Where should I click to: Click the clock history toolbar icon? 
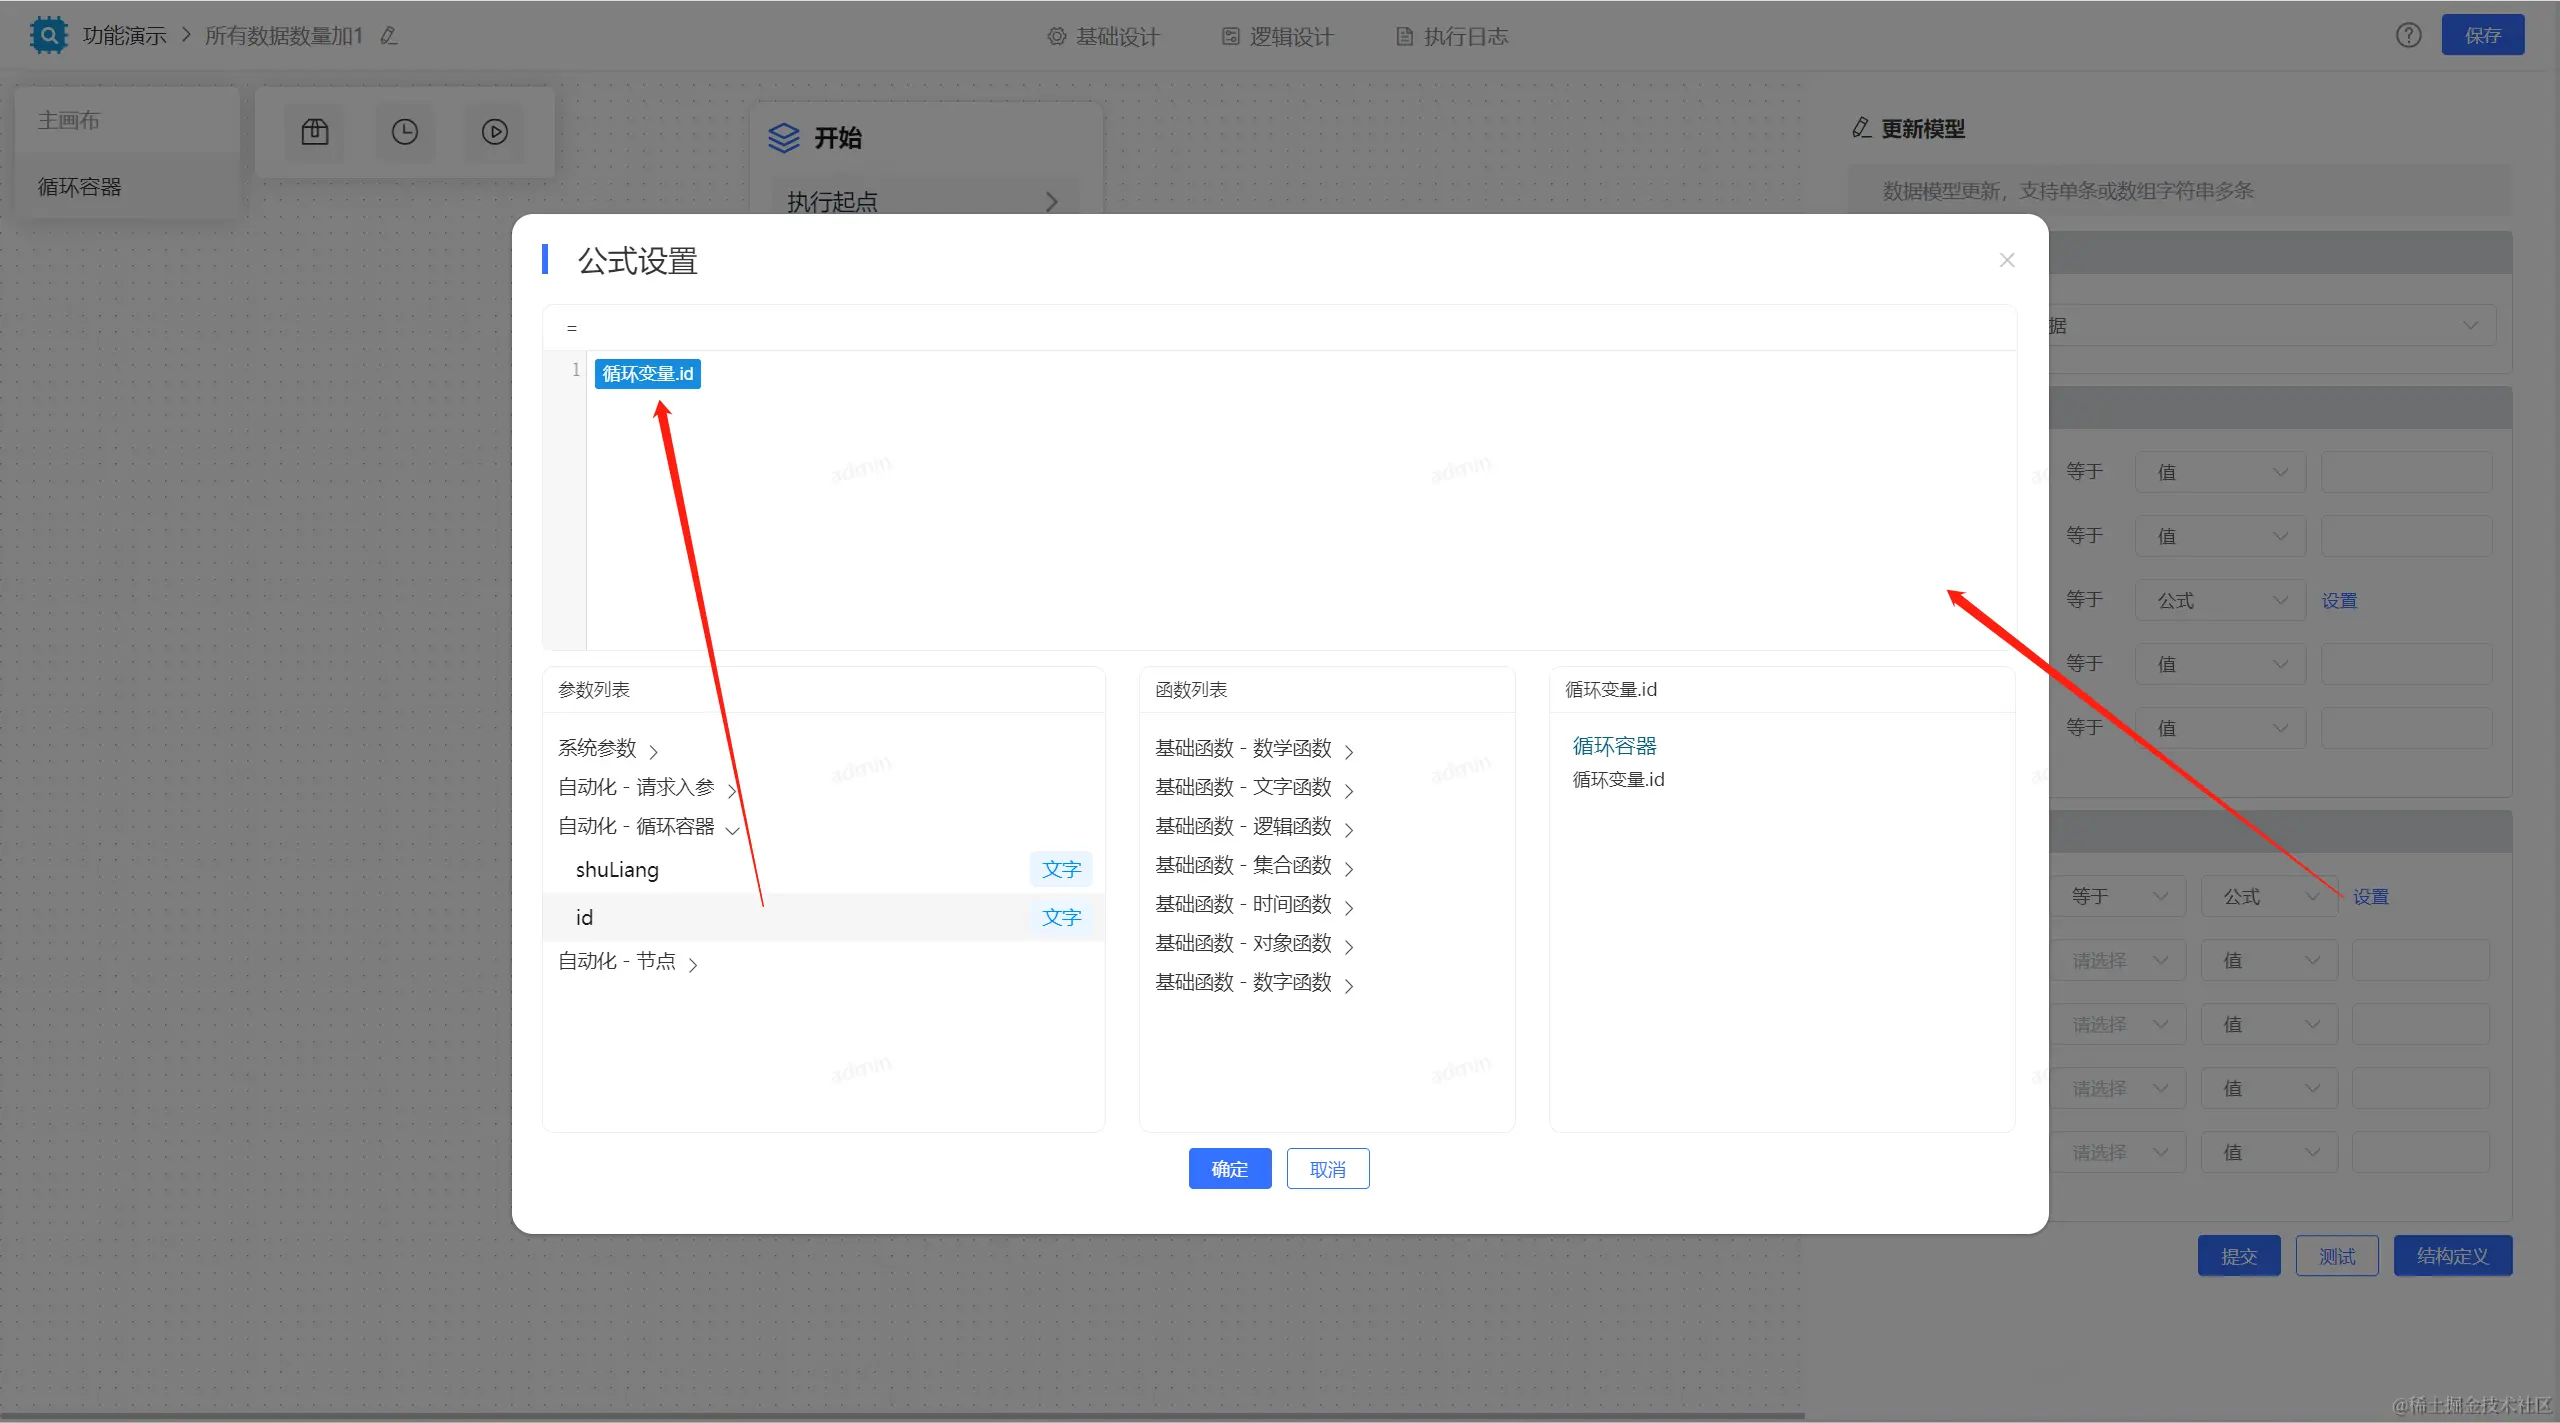[x=405, y=132]
